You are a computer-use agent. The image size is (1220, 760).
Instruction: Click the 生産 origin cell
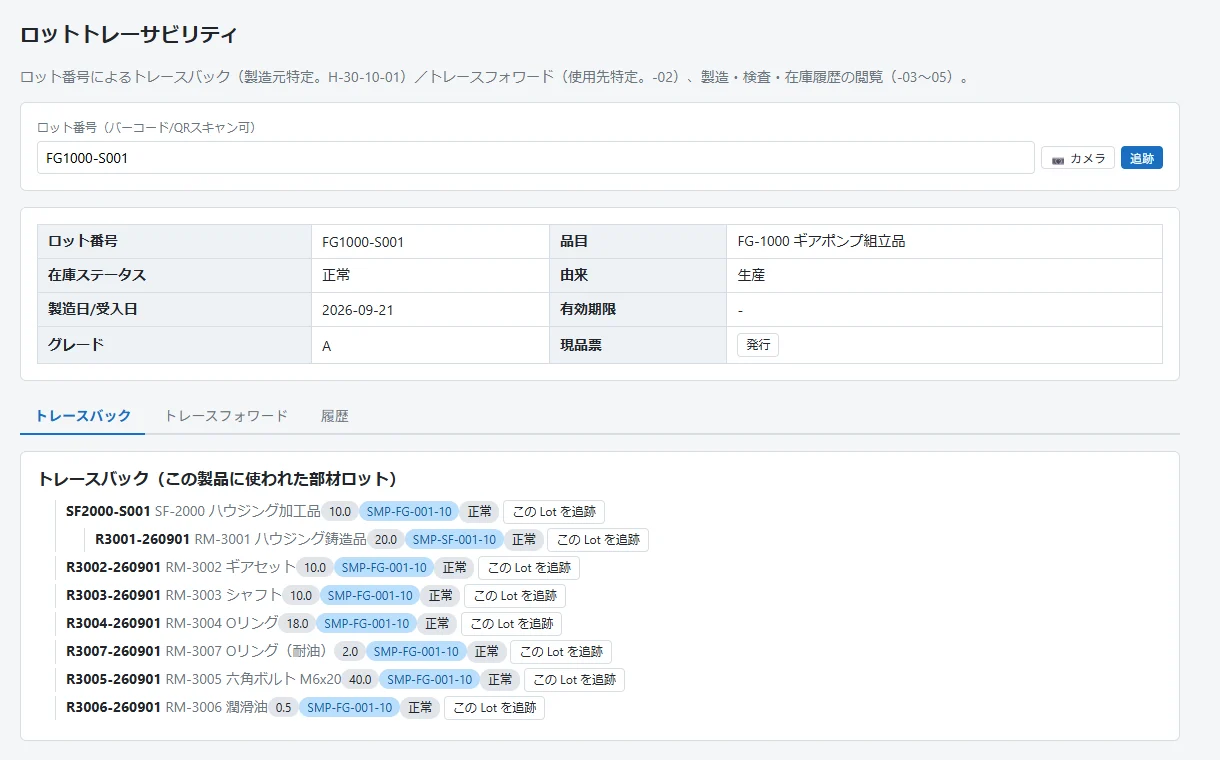pos(944,276)
